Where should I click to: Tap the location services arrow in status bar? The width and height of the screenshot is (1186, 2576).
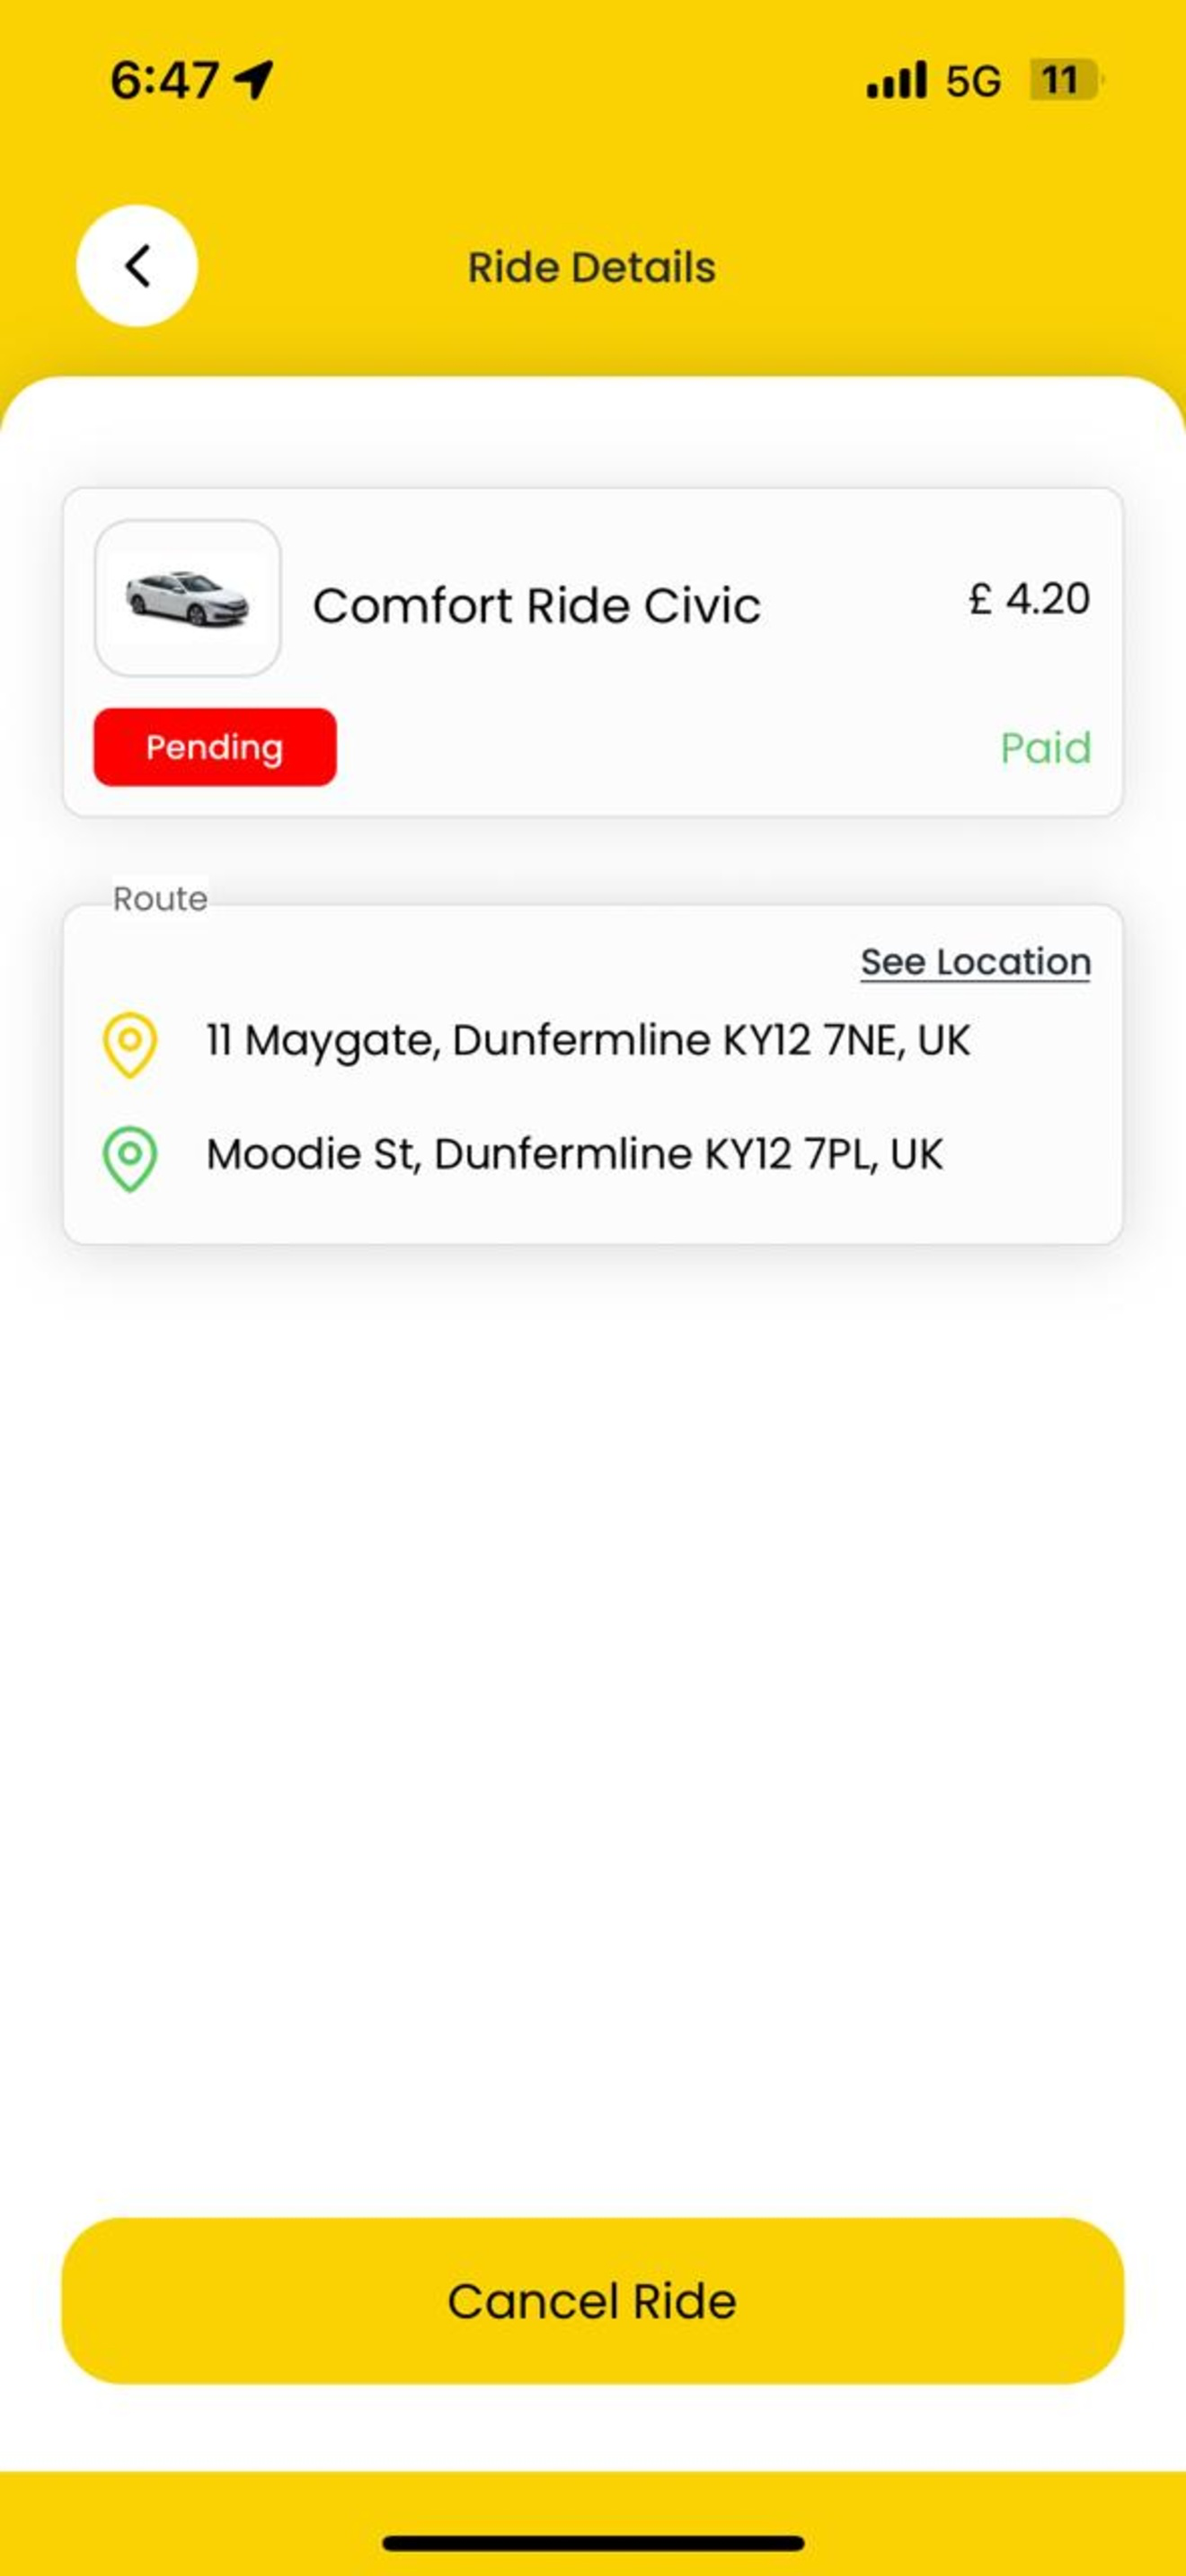[x=254, y=79]
